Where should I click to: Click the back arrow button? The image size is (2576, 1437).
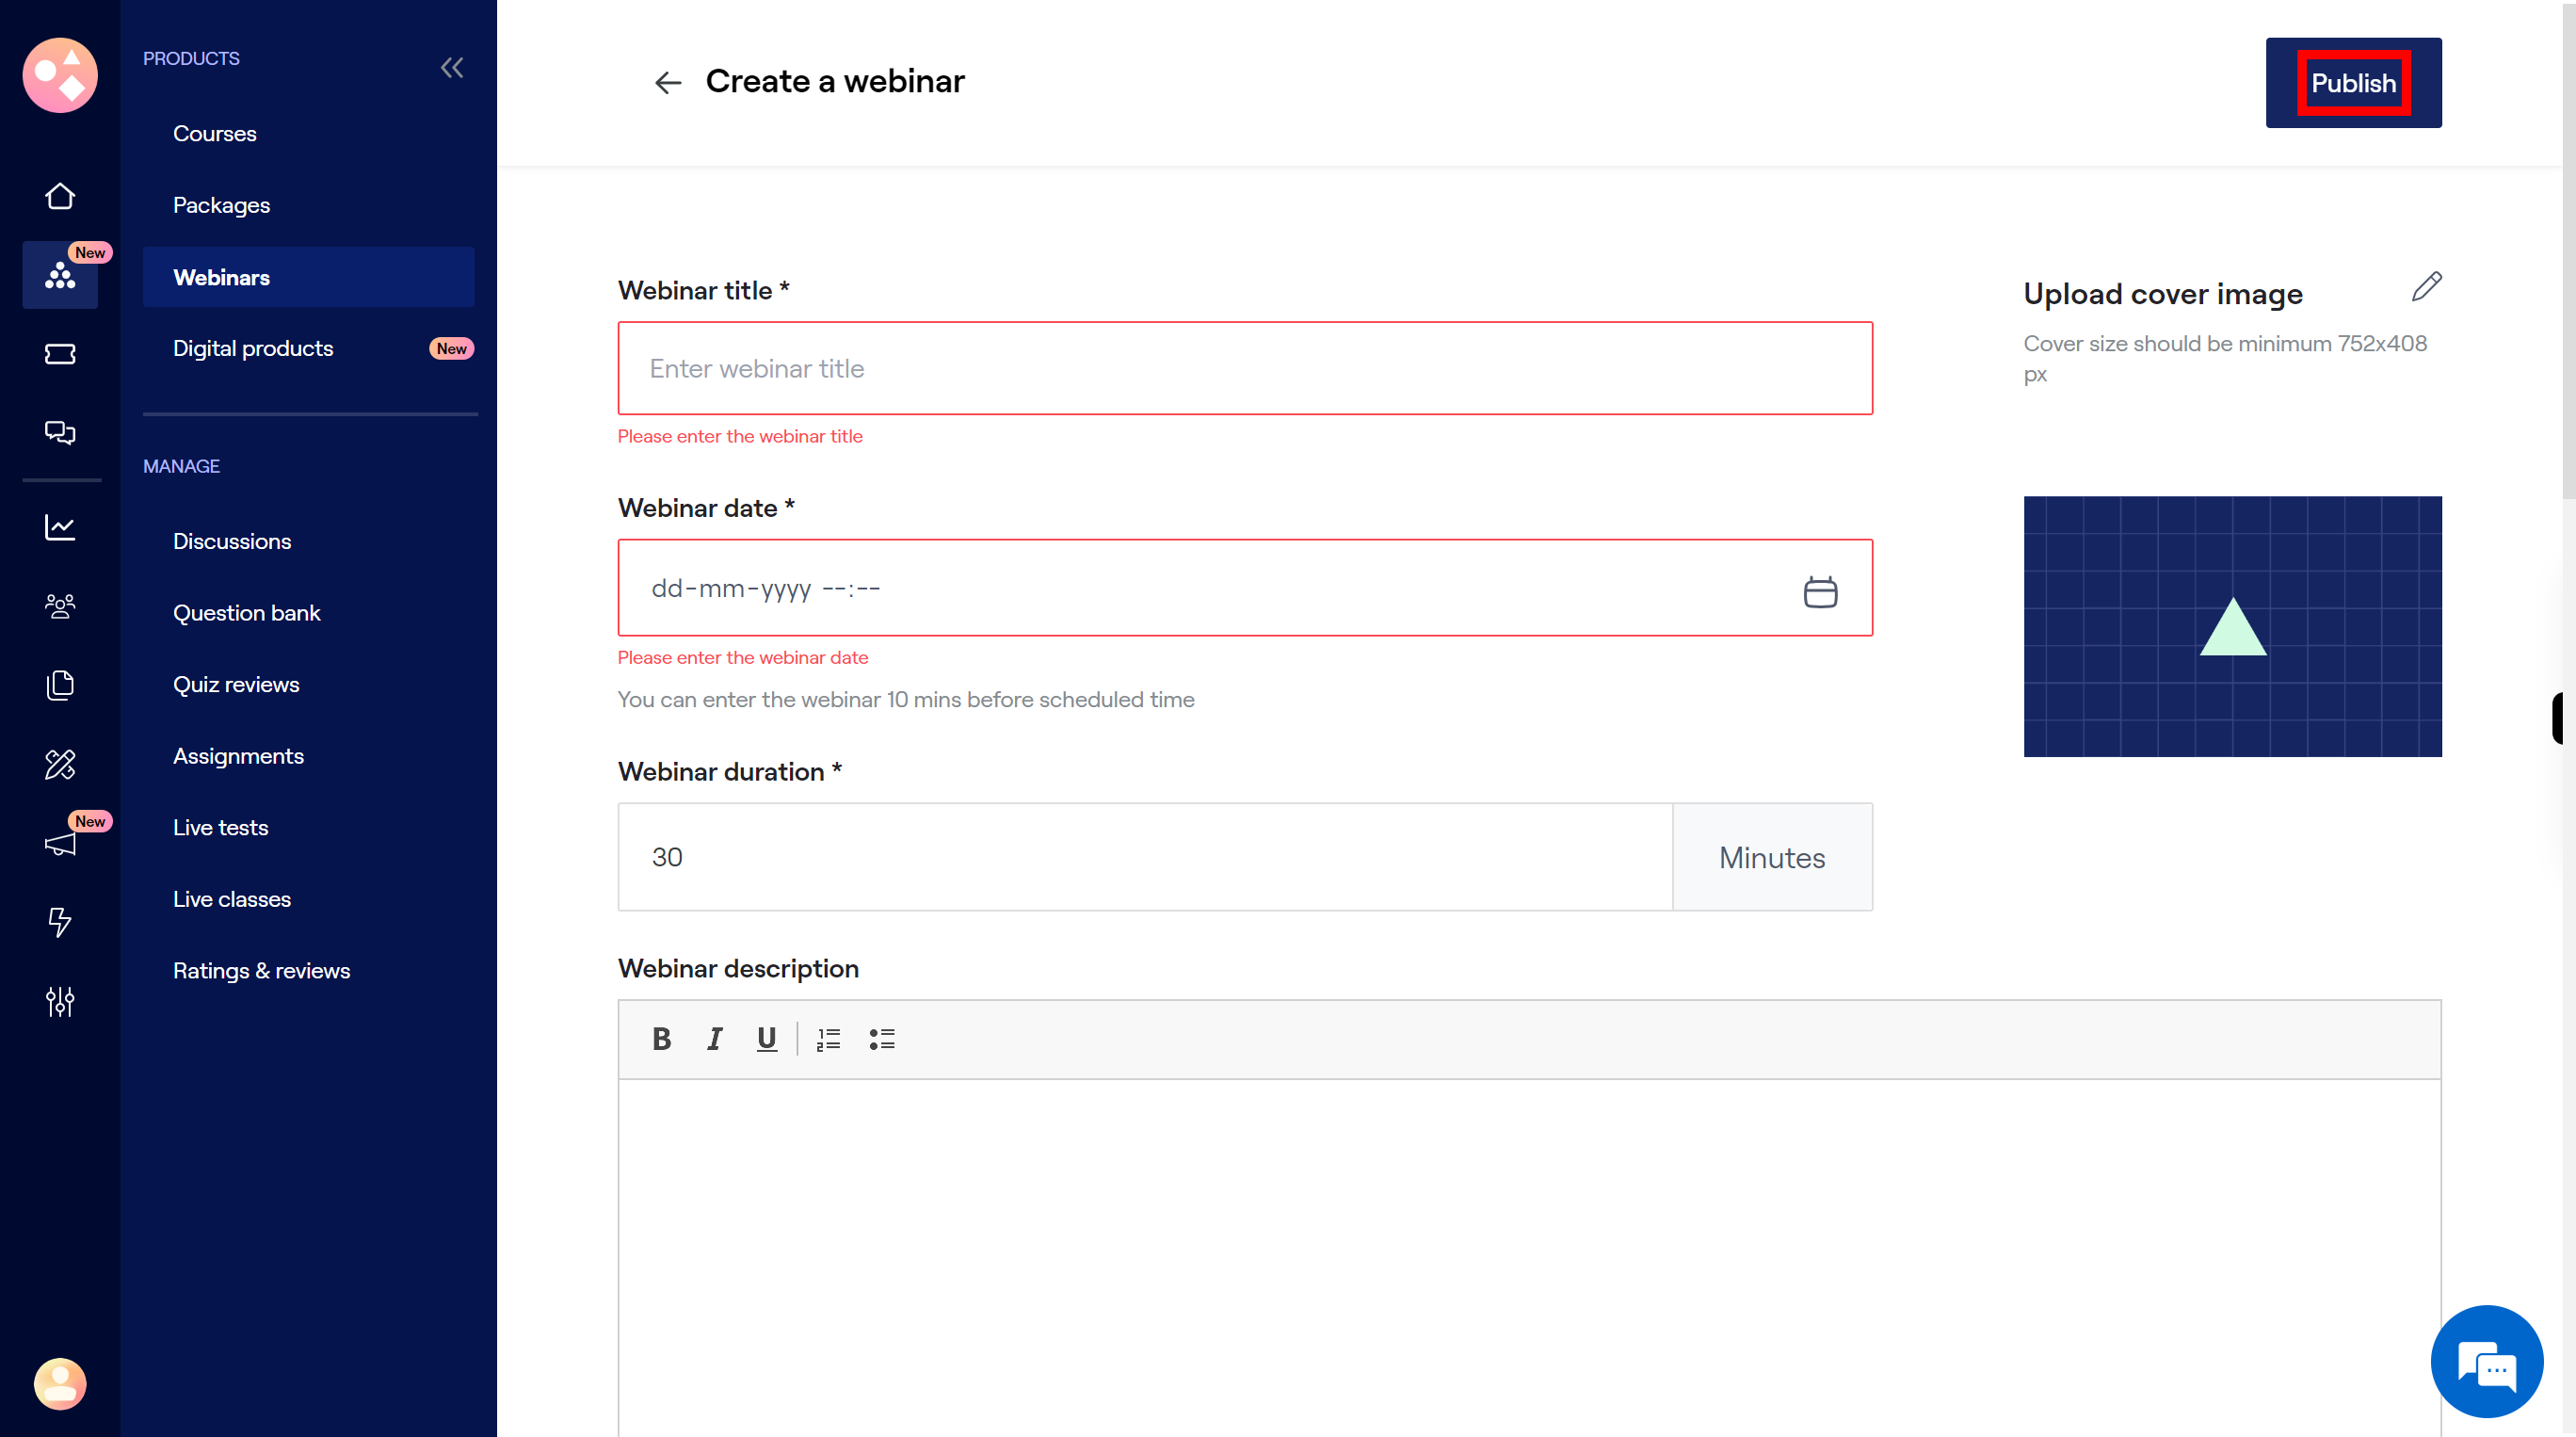coord(667,81)
